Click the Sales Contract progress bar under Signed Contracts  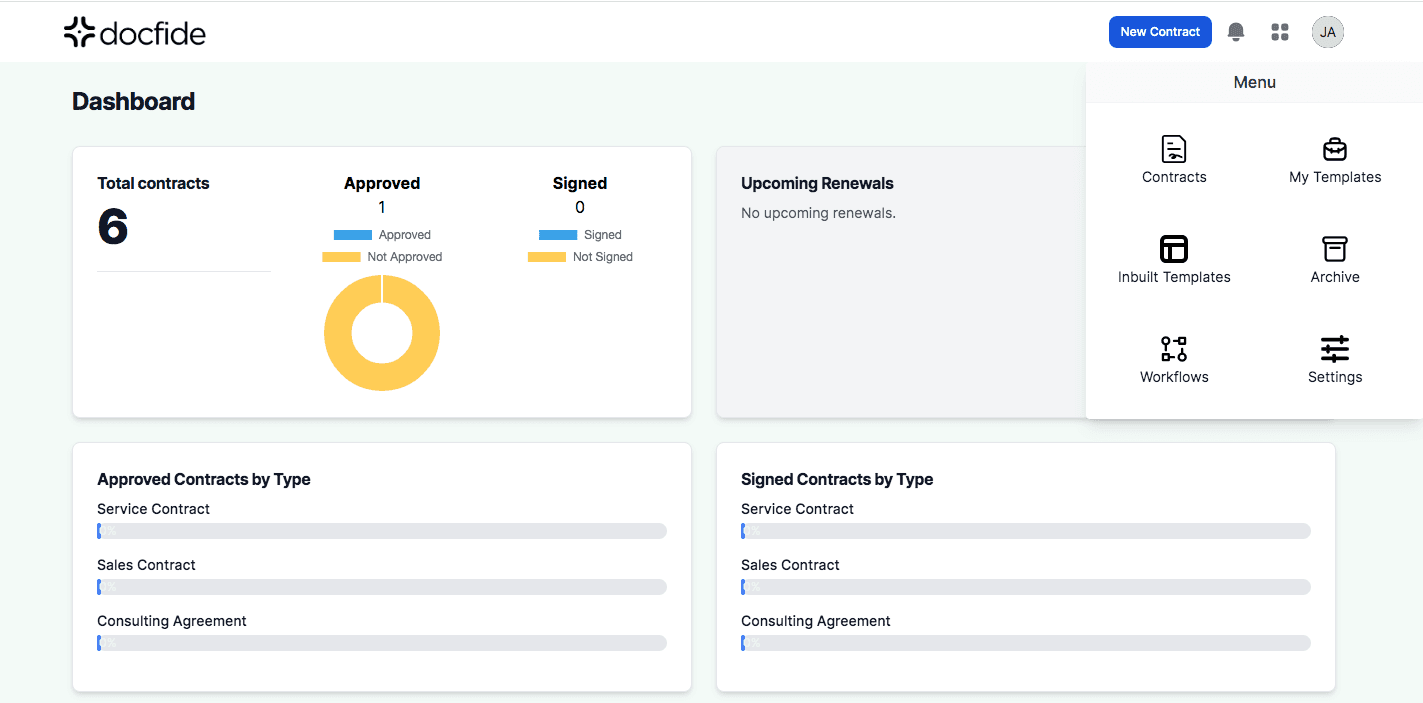click(x=1025, y=586)
